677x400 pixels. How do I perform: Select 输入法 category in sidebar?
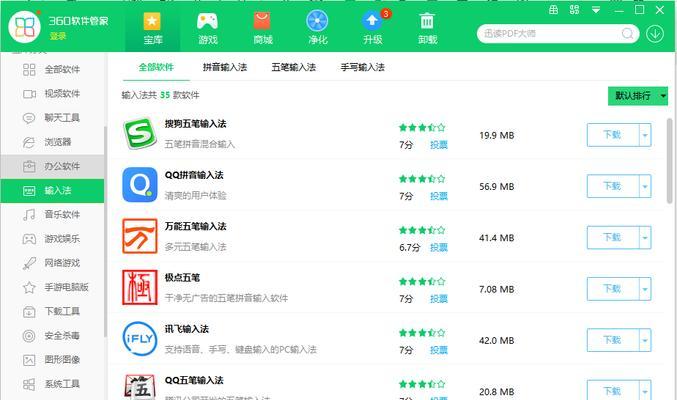coord(52,190)
